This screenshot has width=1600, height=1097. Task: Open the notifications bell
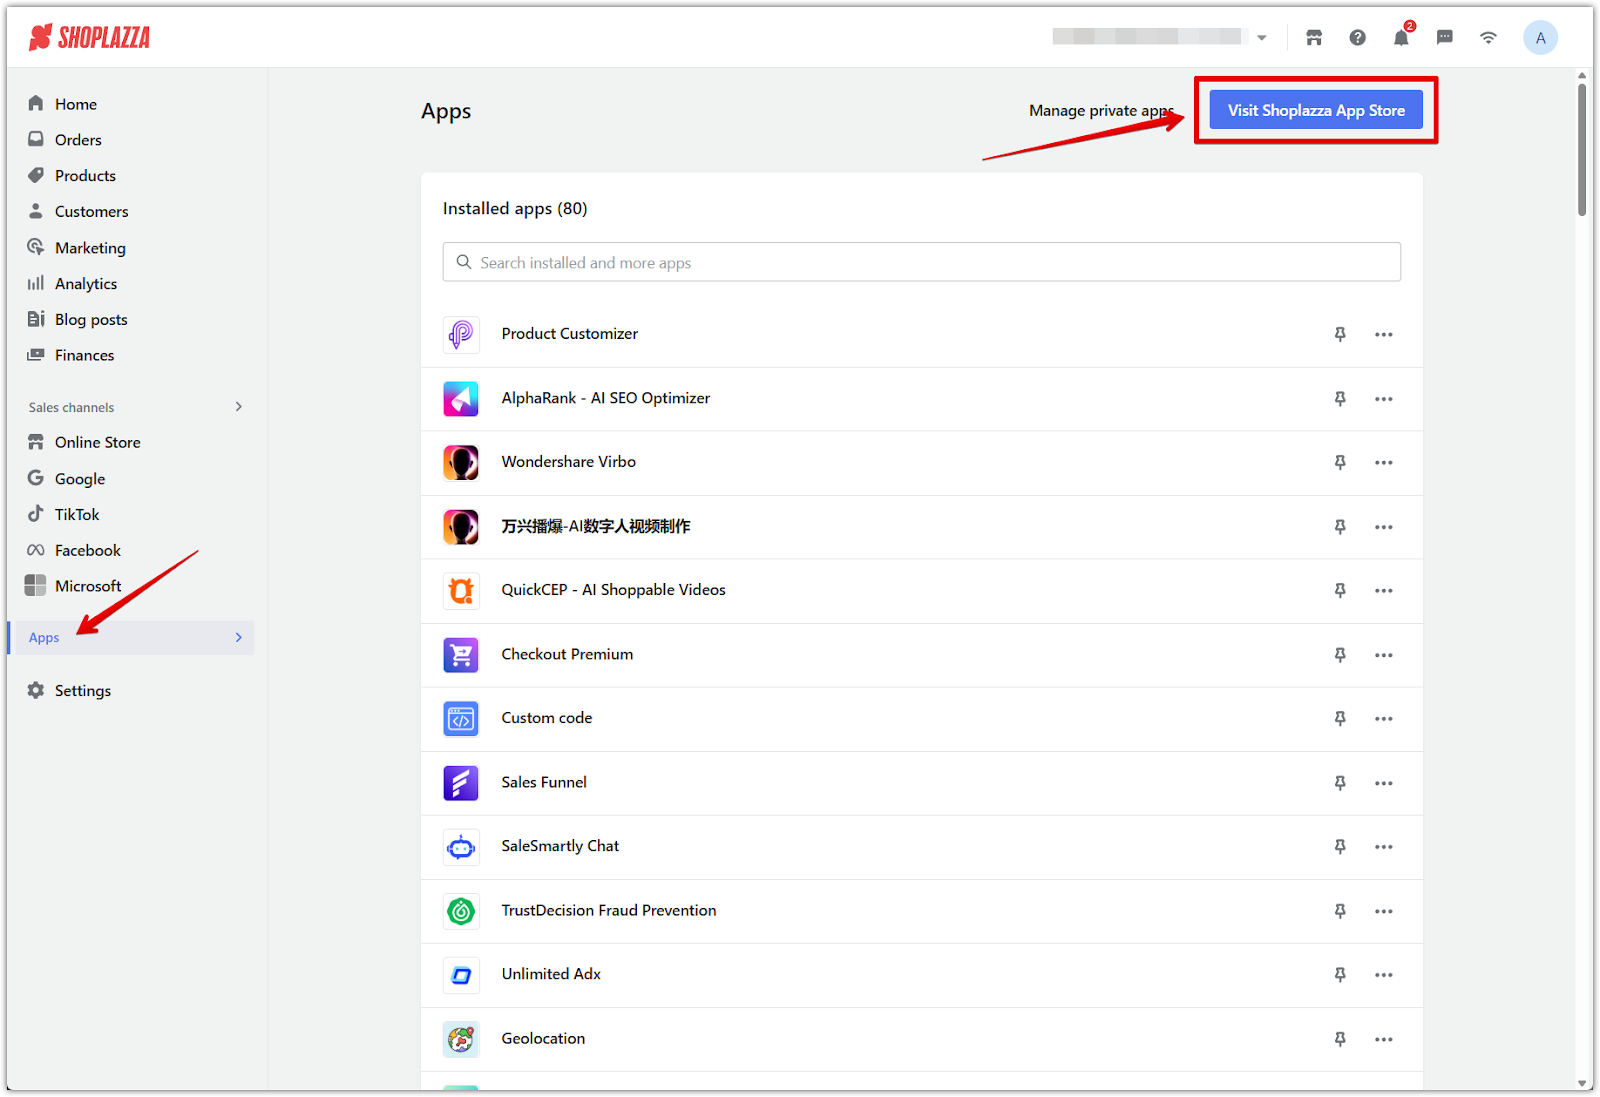(x=1401, y=38)
